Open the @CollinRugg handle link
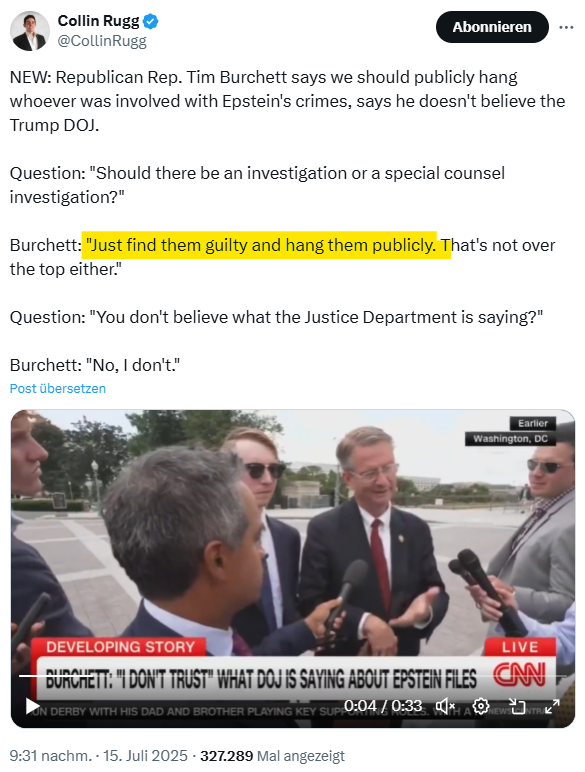 102,41
